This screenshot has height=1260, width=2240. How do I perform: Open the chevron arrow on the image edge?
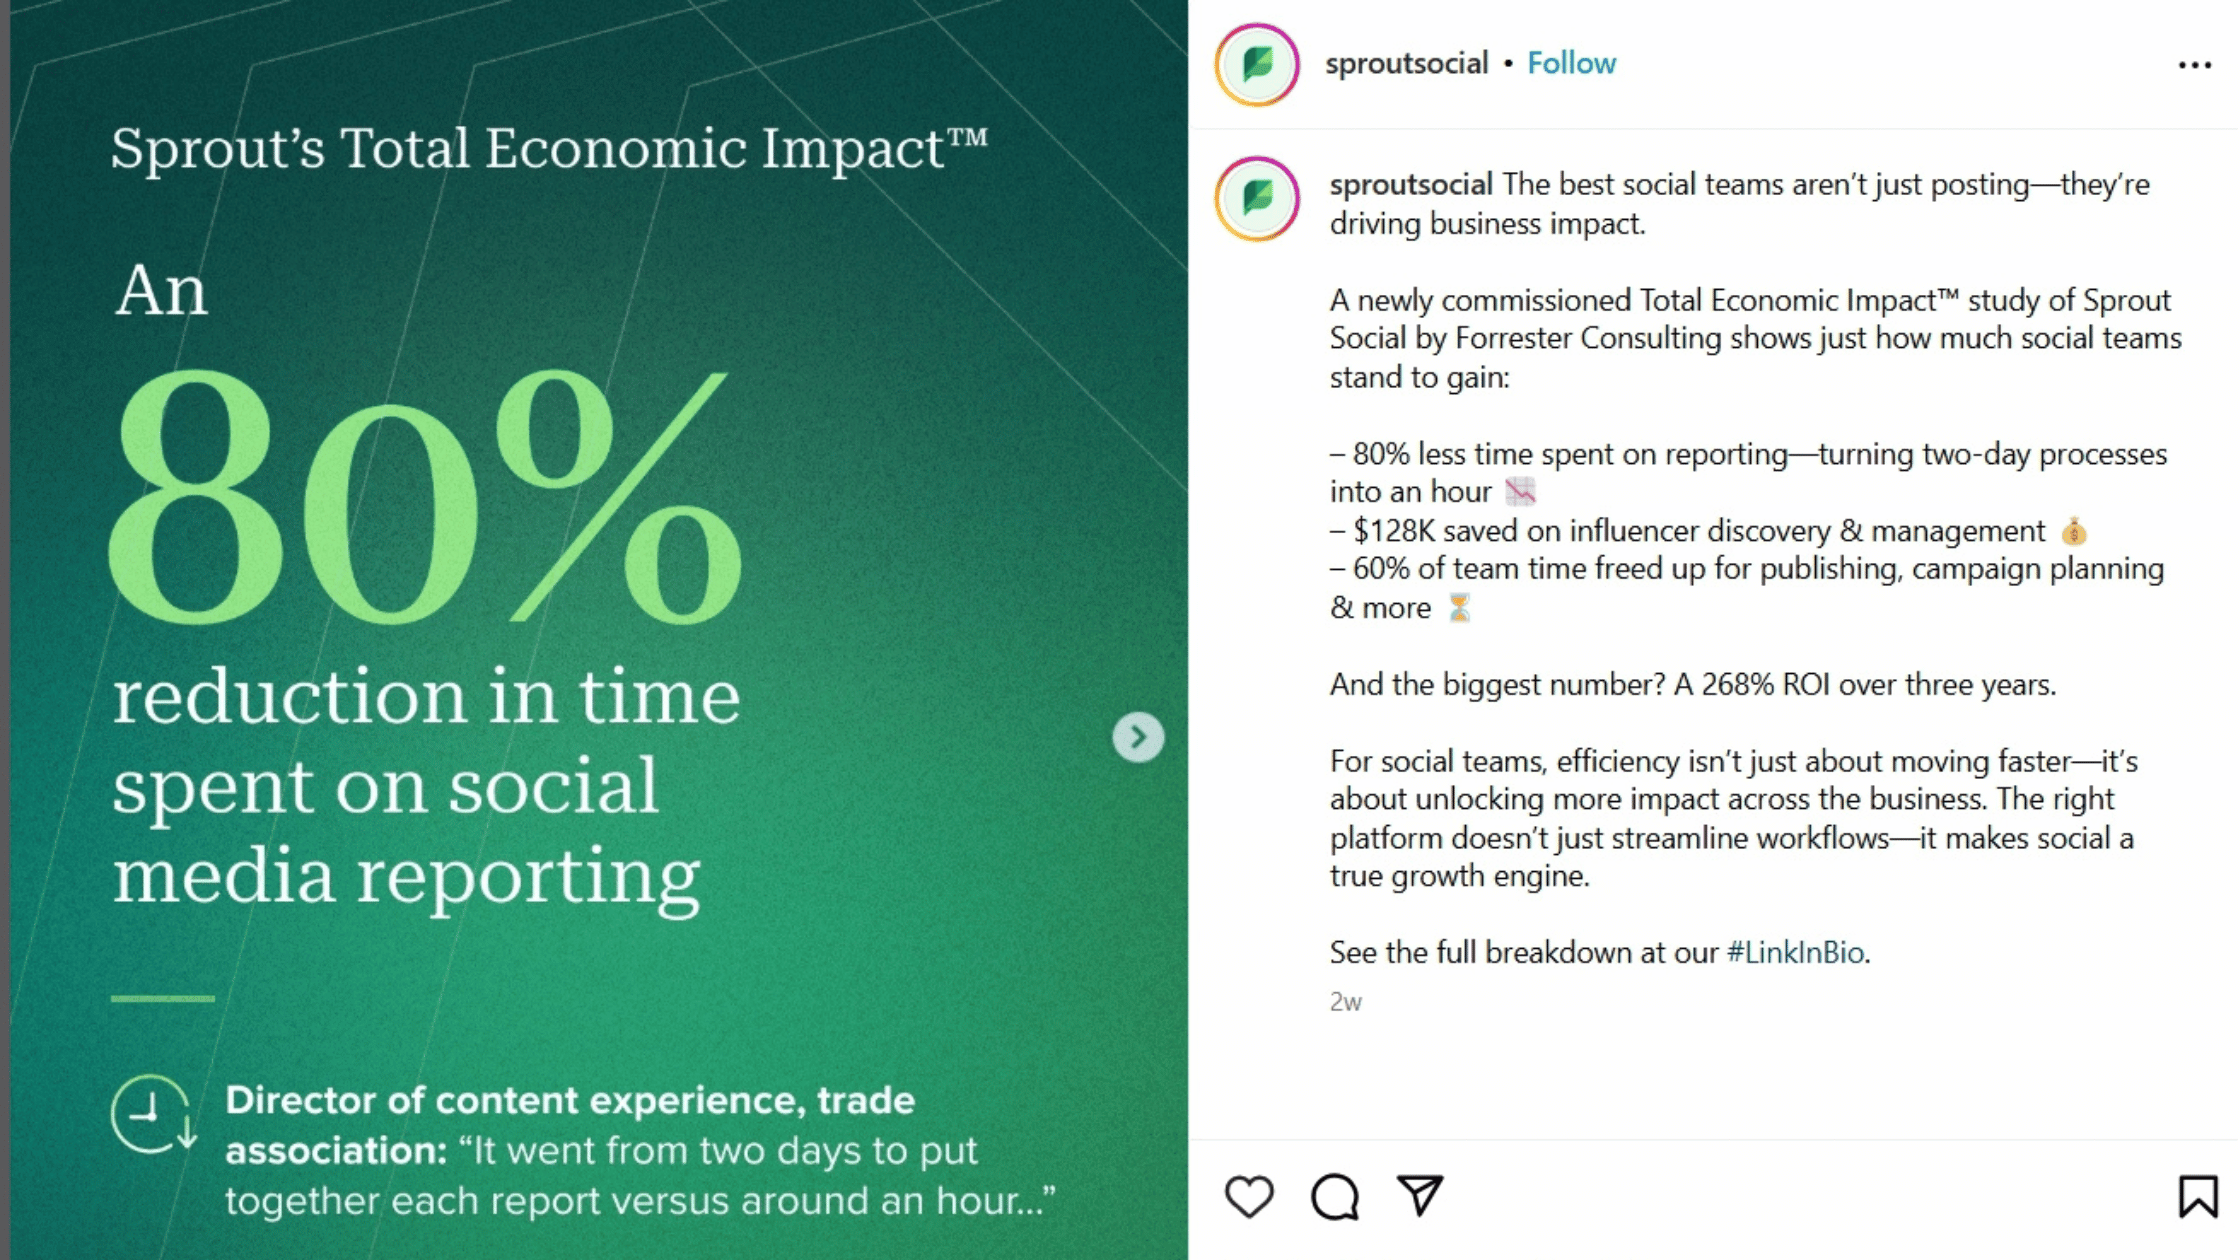(x=1137, y=738)
